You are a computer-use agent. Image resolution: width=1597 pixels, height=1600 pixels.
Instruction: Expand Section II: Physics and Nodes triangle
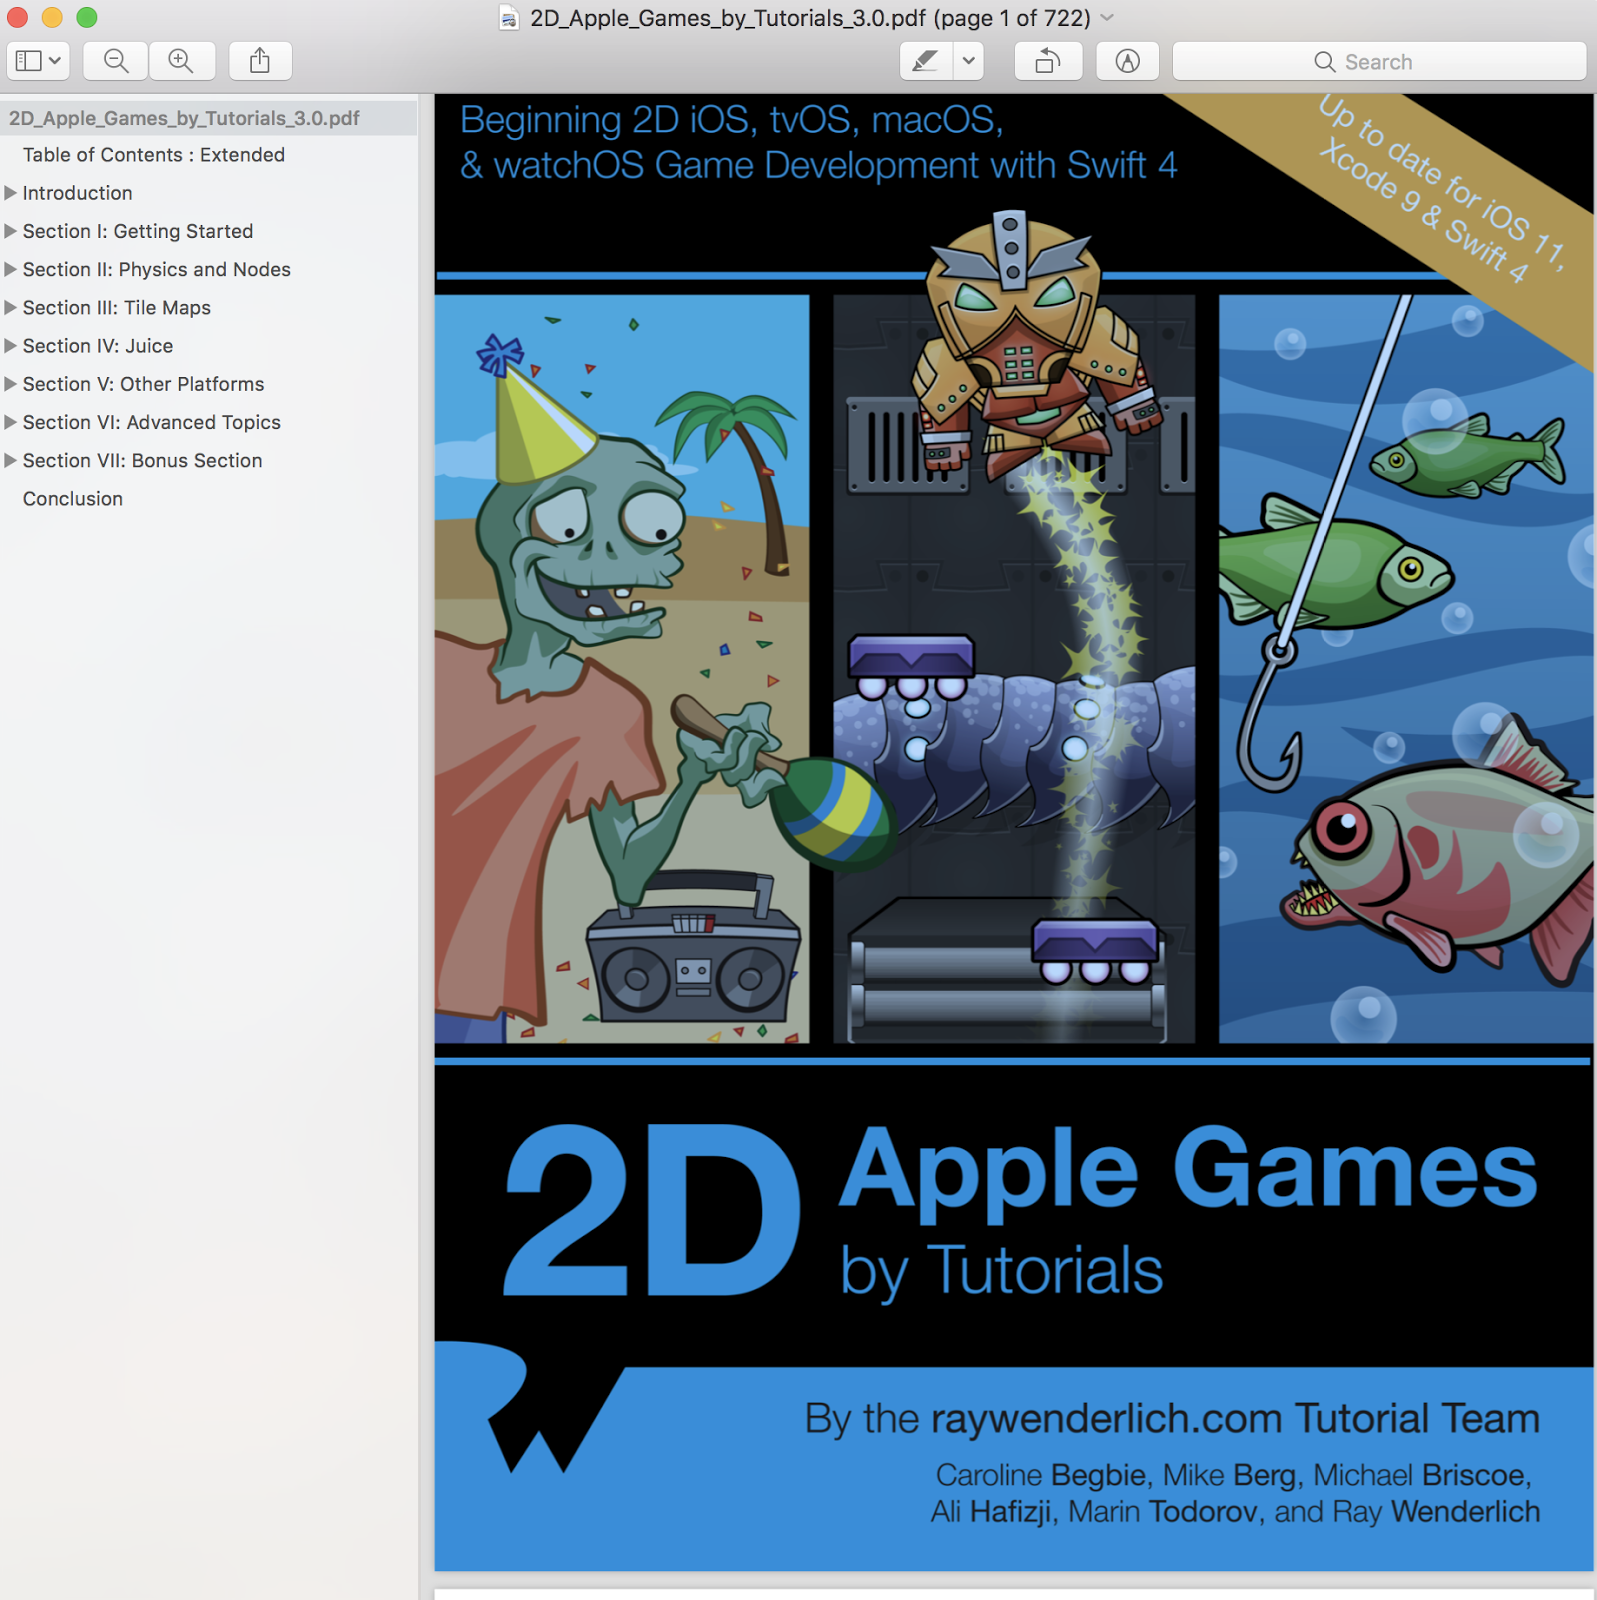(11, 269)
